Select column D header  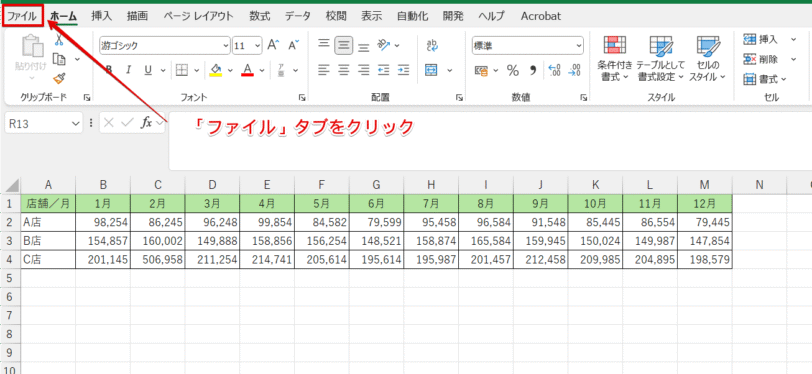[212, 184]
